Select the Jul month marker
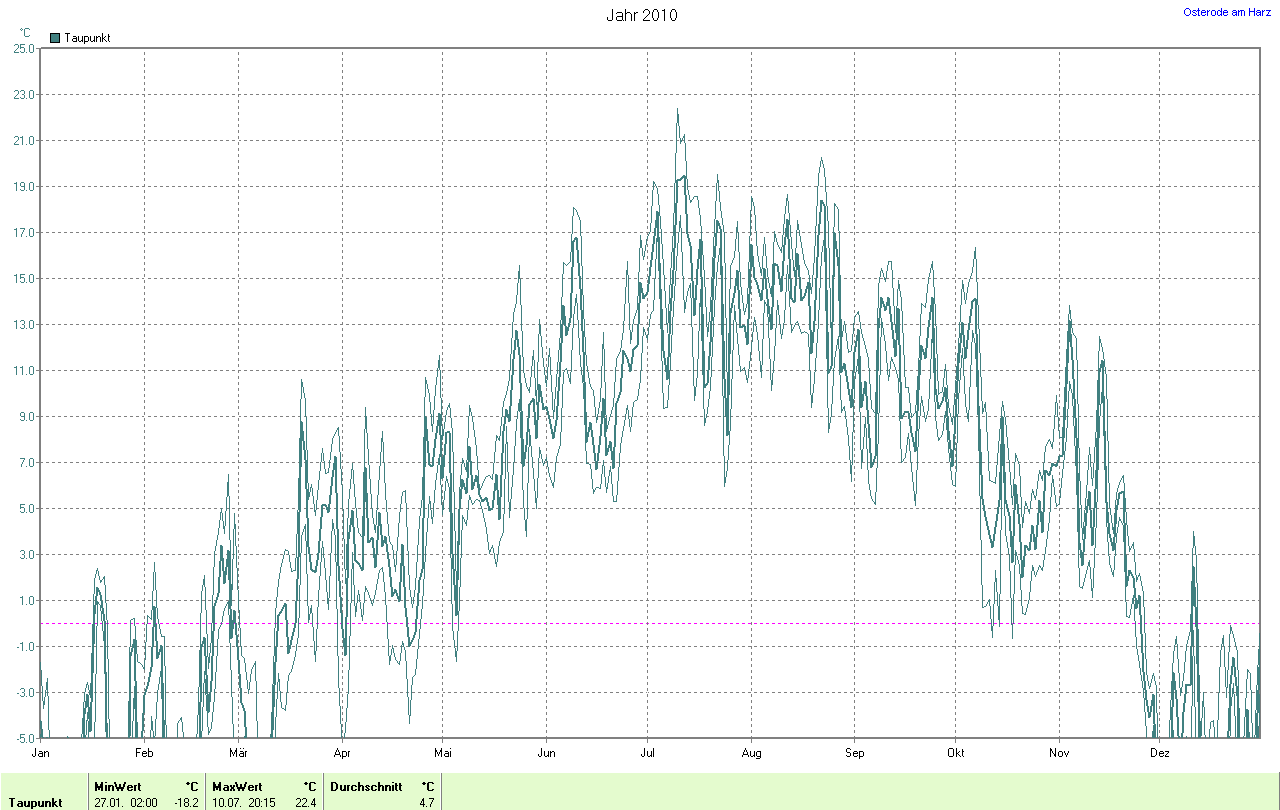The width and height of the screenshot is (1280, 810). point(647,752)
